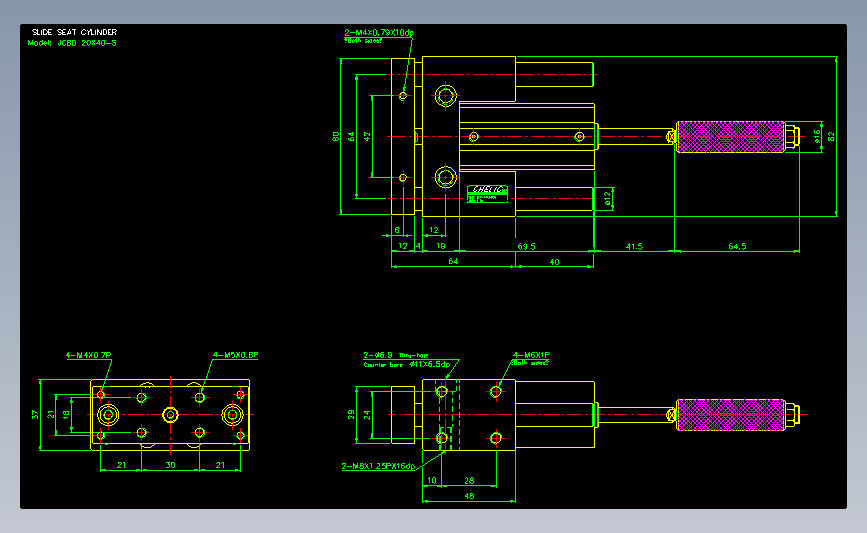Select the "30" center spacing dimension
This screenshot has width=867, height=533.
(170, 465)
